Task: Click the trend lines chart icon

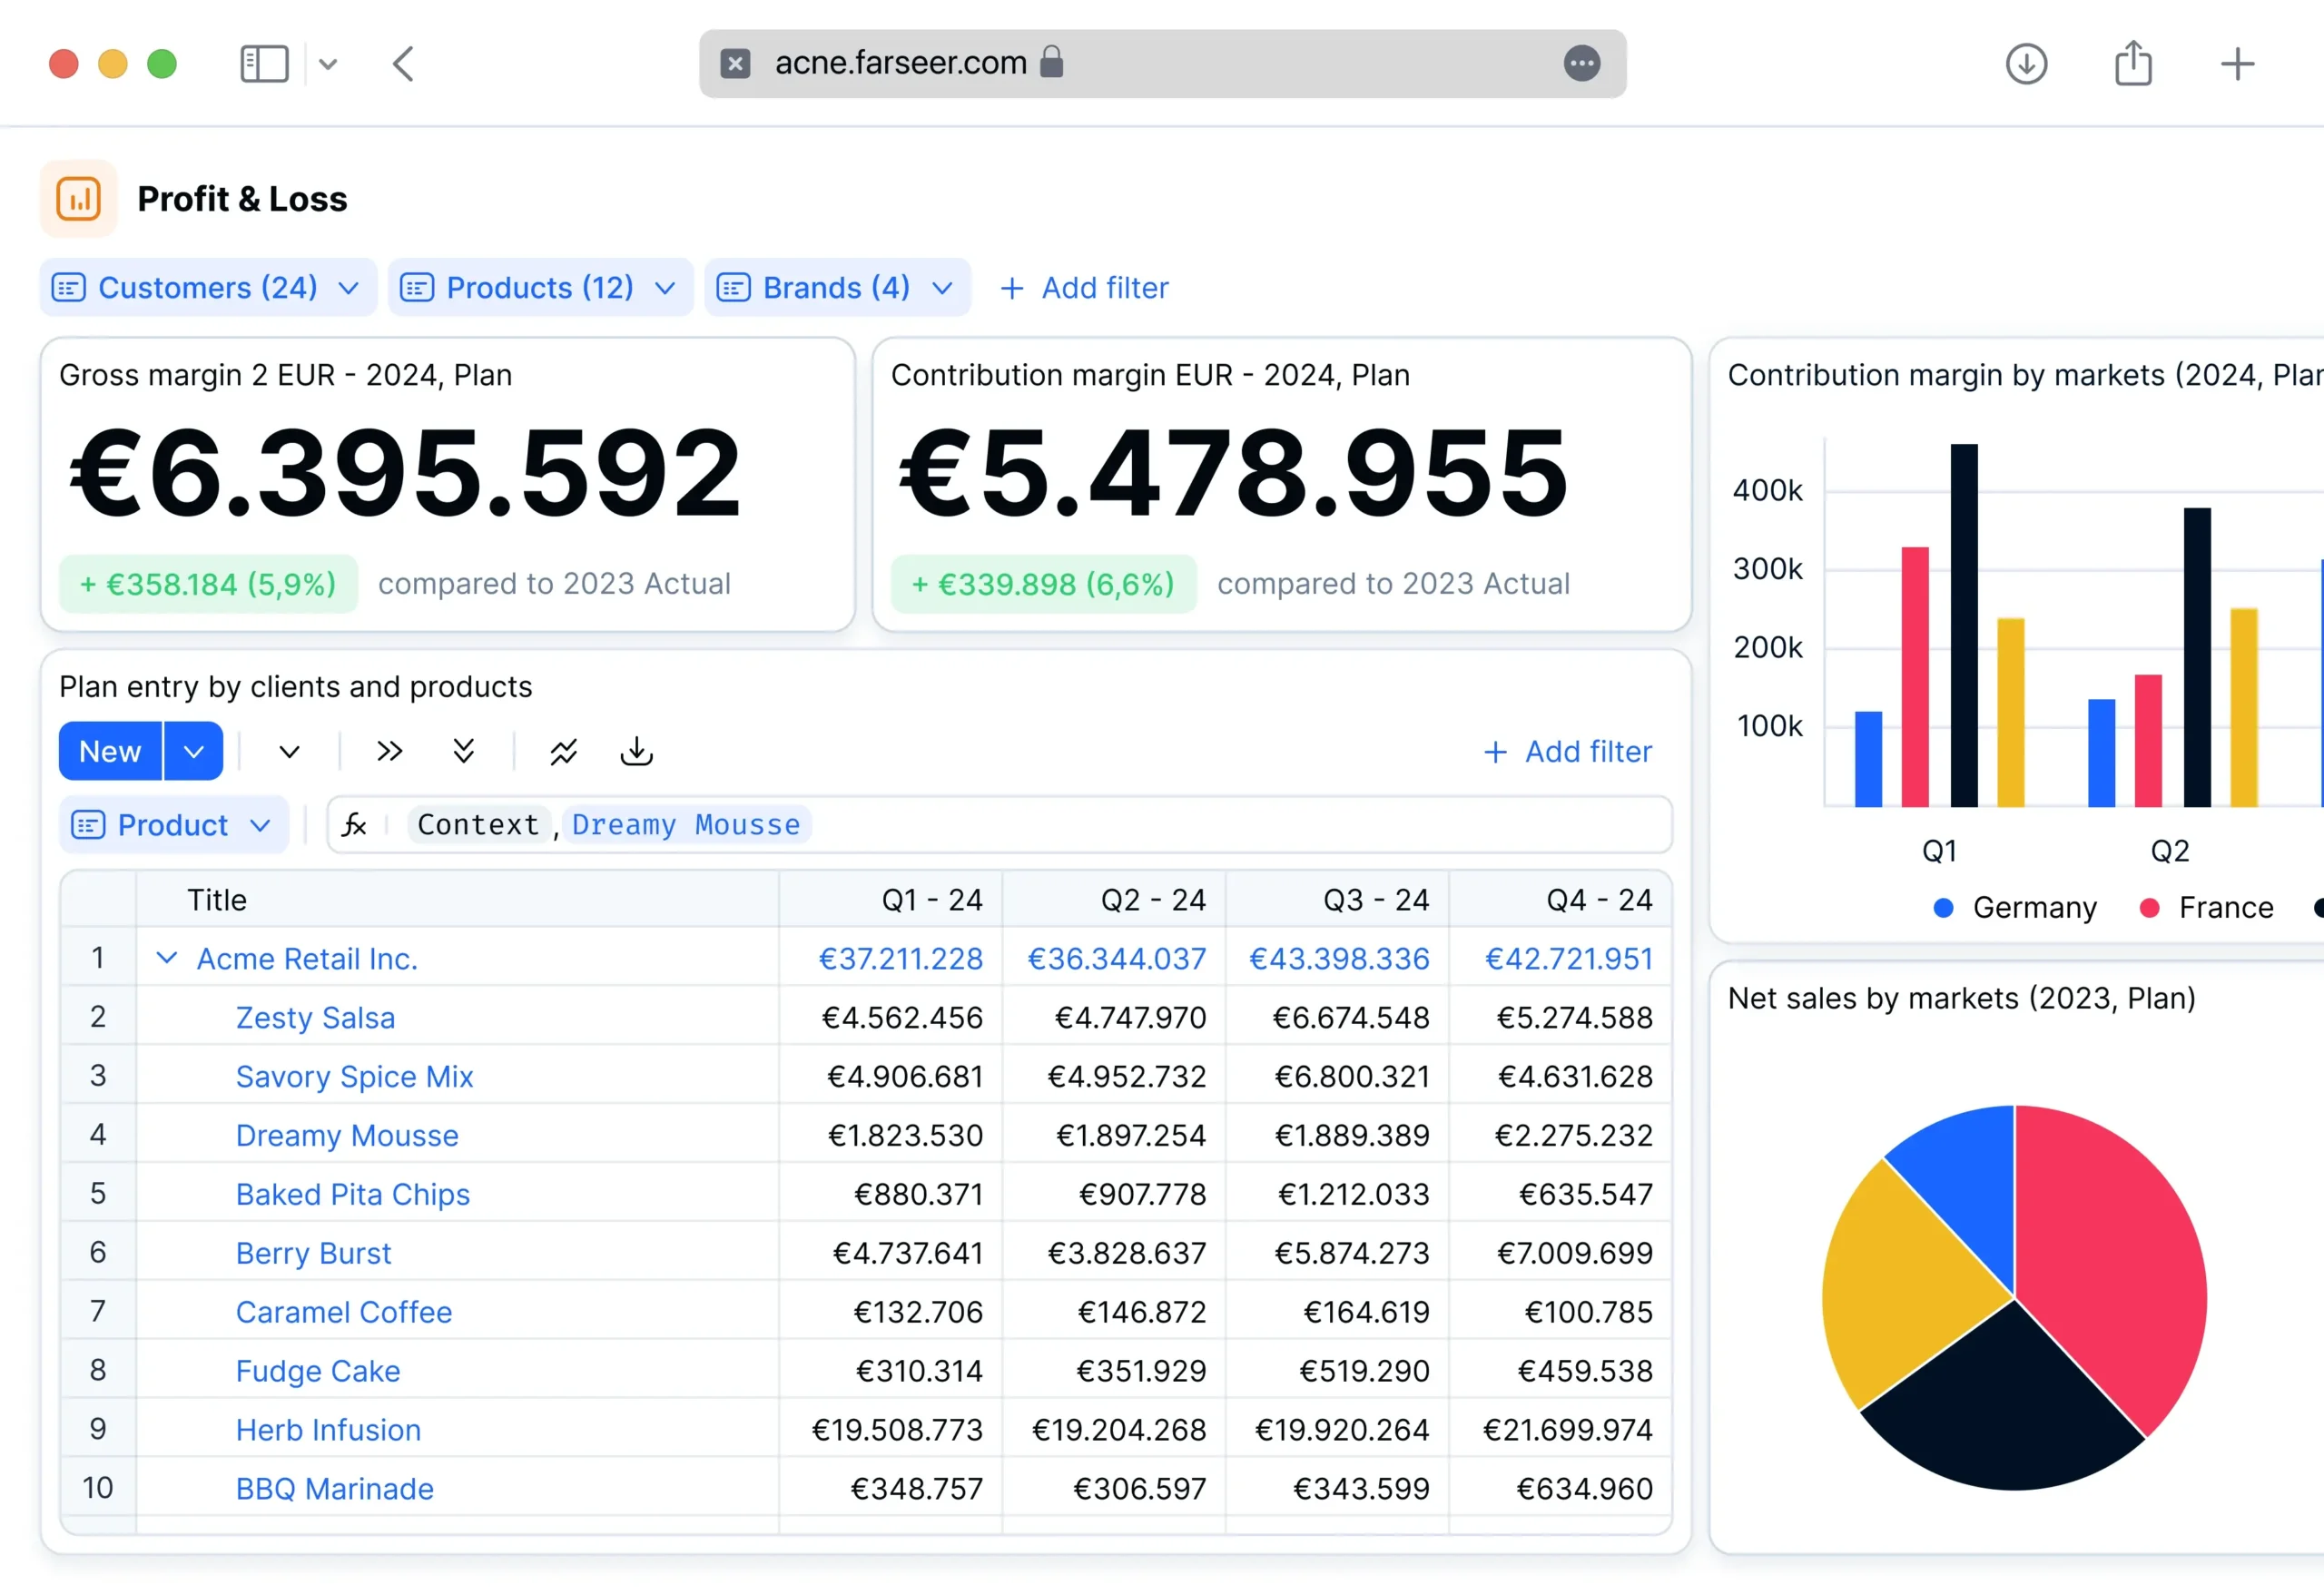Action: [x=563, y=751]
